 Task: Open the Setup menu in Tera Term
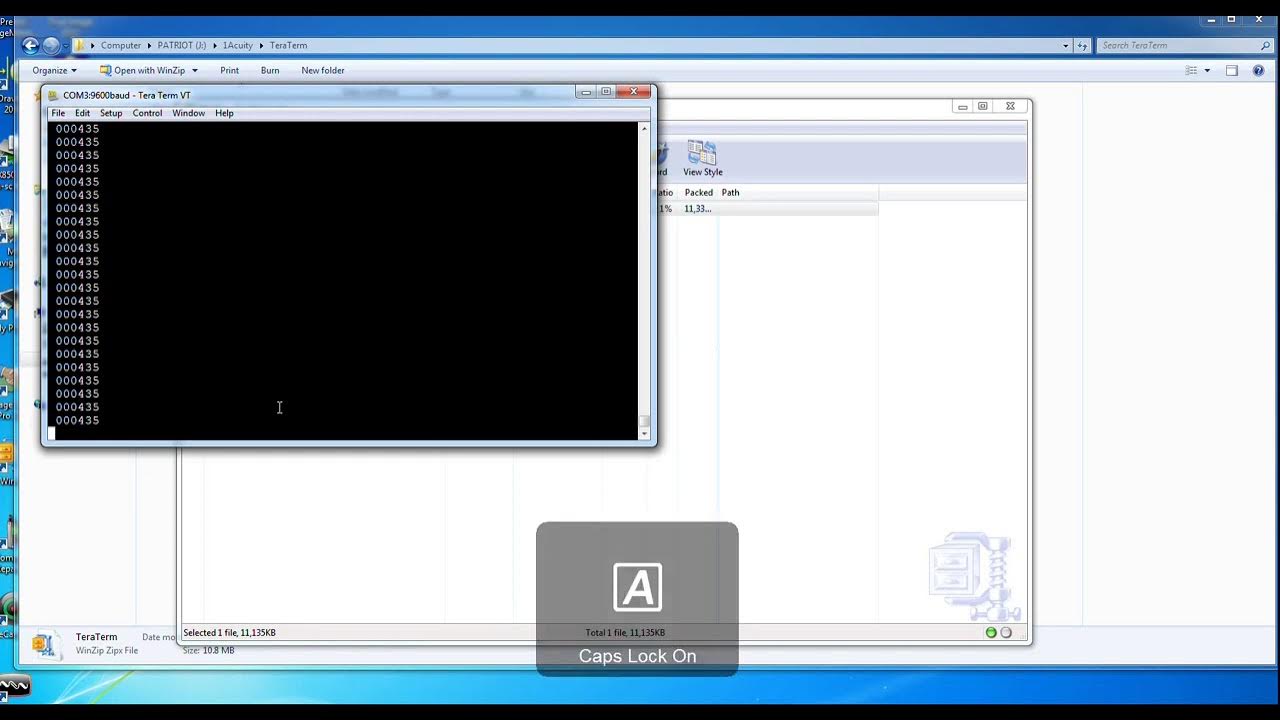point(111,113)
